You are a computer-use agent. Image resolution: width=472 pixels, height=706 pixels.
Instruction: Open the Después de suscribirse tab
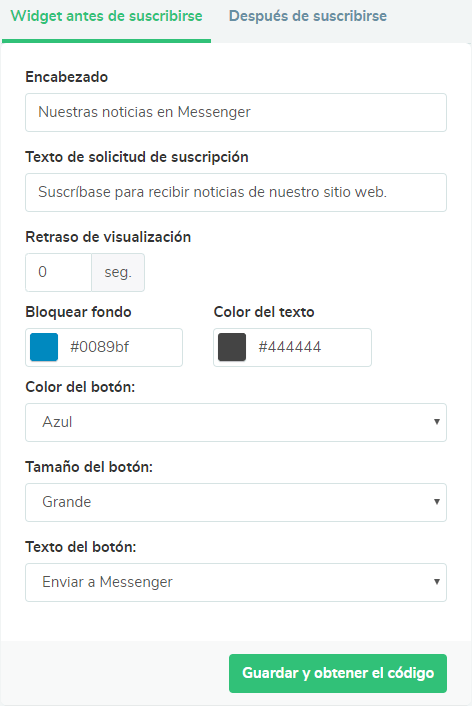tap(308, 16)
